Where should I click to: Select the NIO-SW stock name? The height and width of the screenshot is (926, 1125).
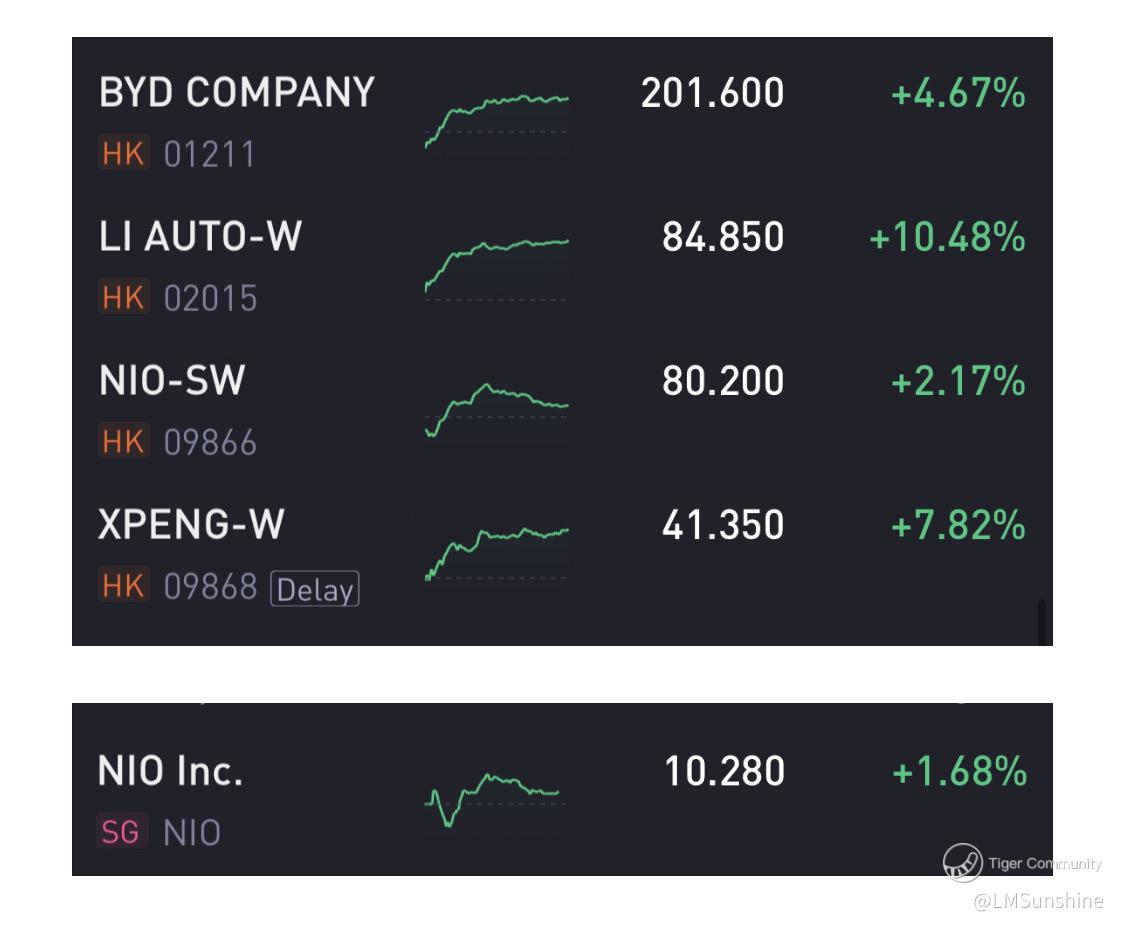point(172,380)
